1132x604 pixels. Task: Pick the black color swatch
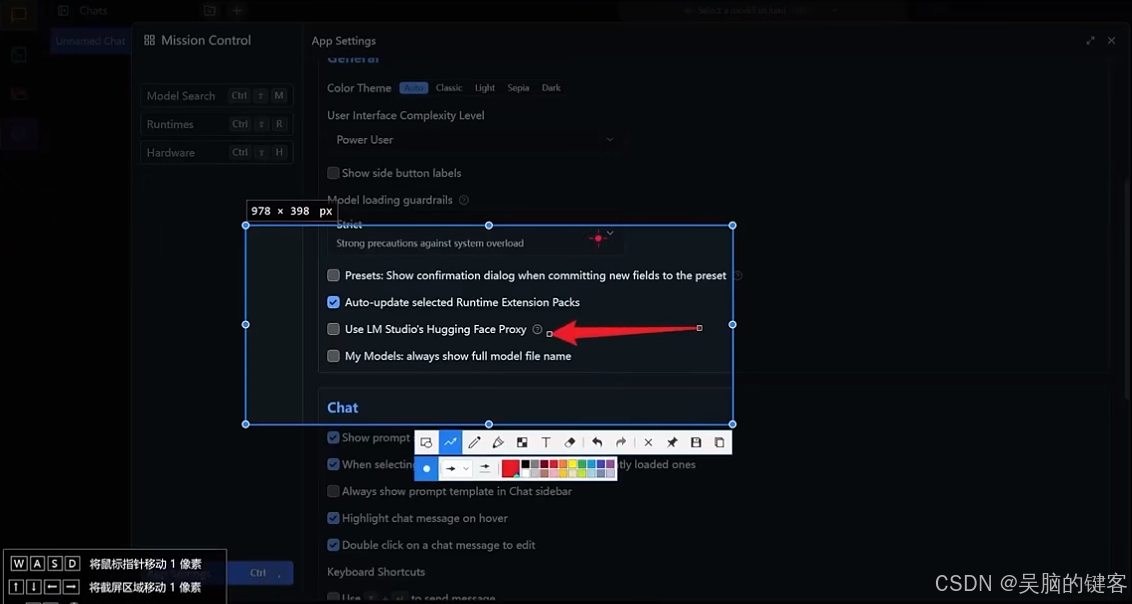coord(526,464)
